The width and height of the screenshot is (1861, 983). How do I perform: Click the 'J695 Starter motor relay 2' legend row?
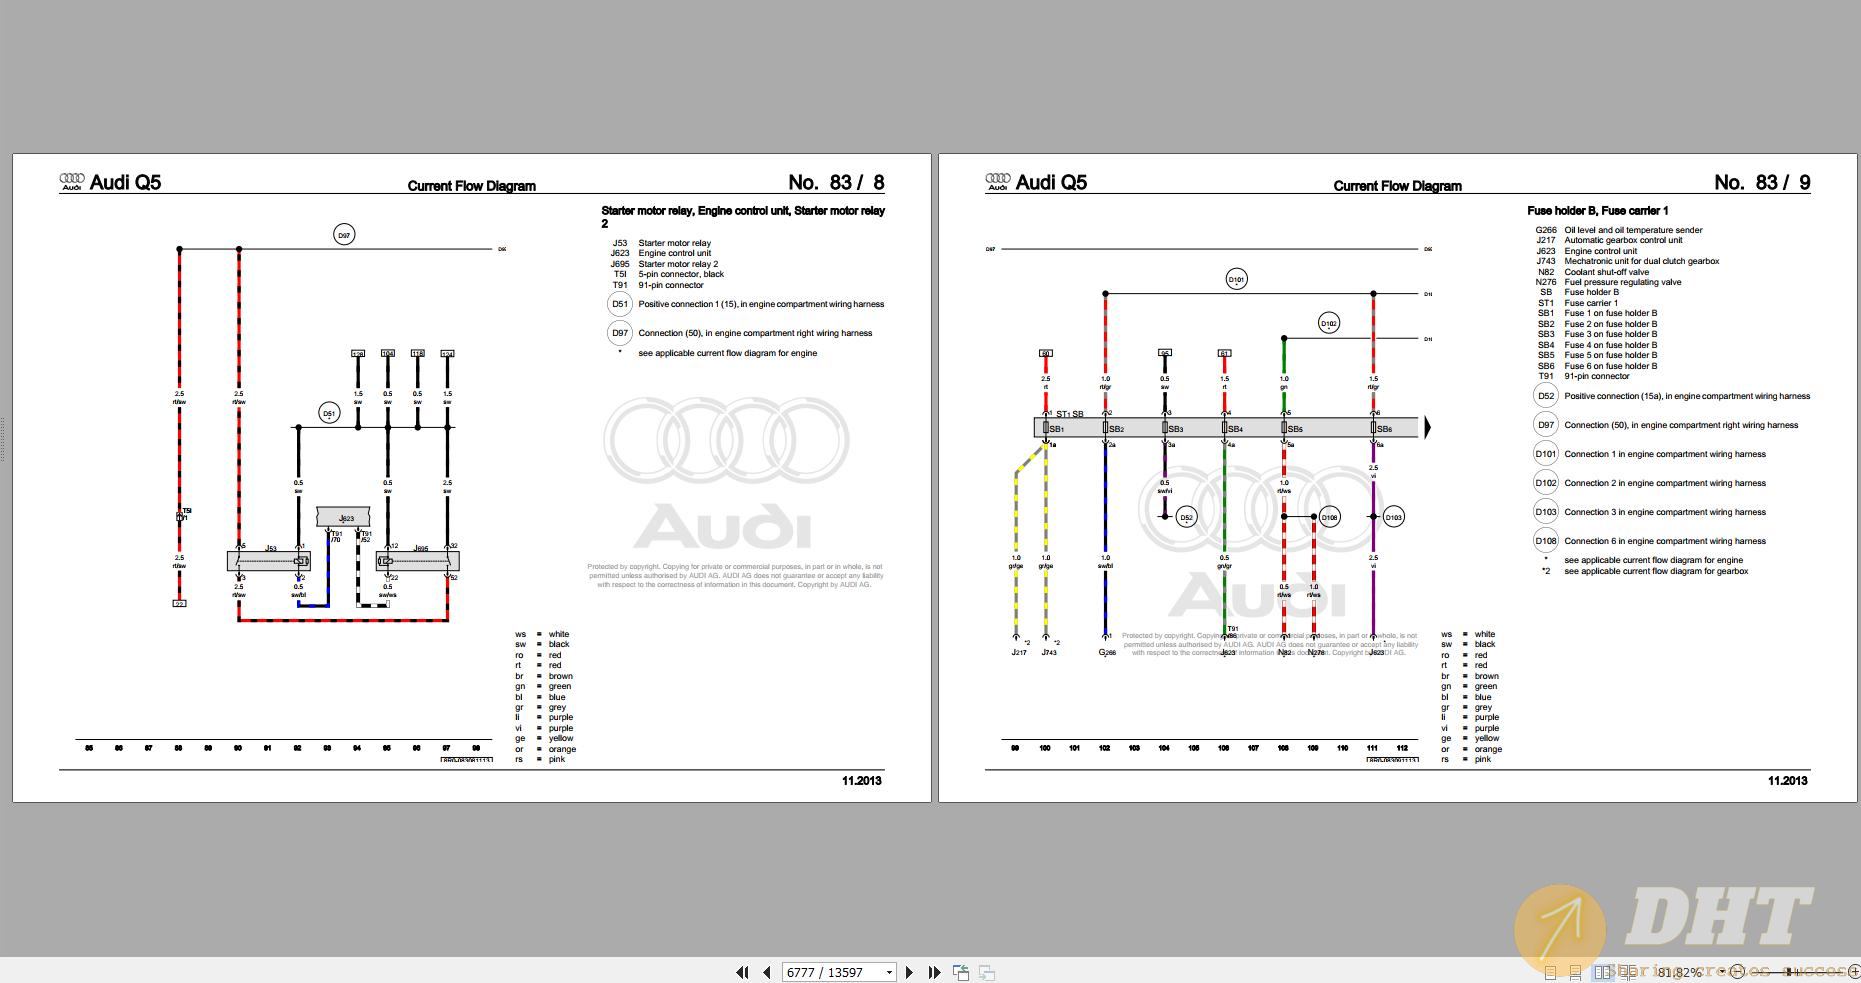[664, 264]
